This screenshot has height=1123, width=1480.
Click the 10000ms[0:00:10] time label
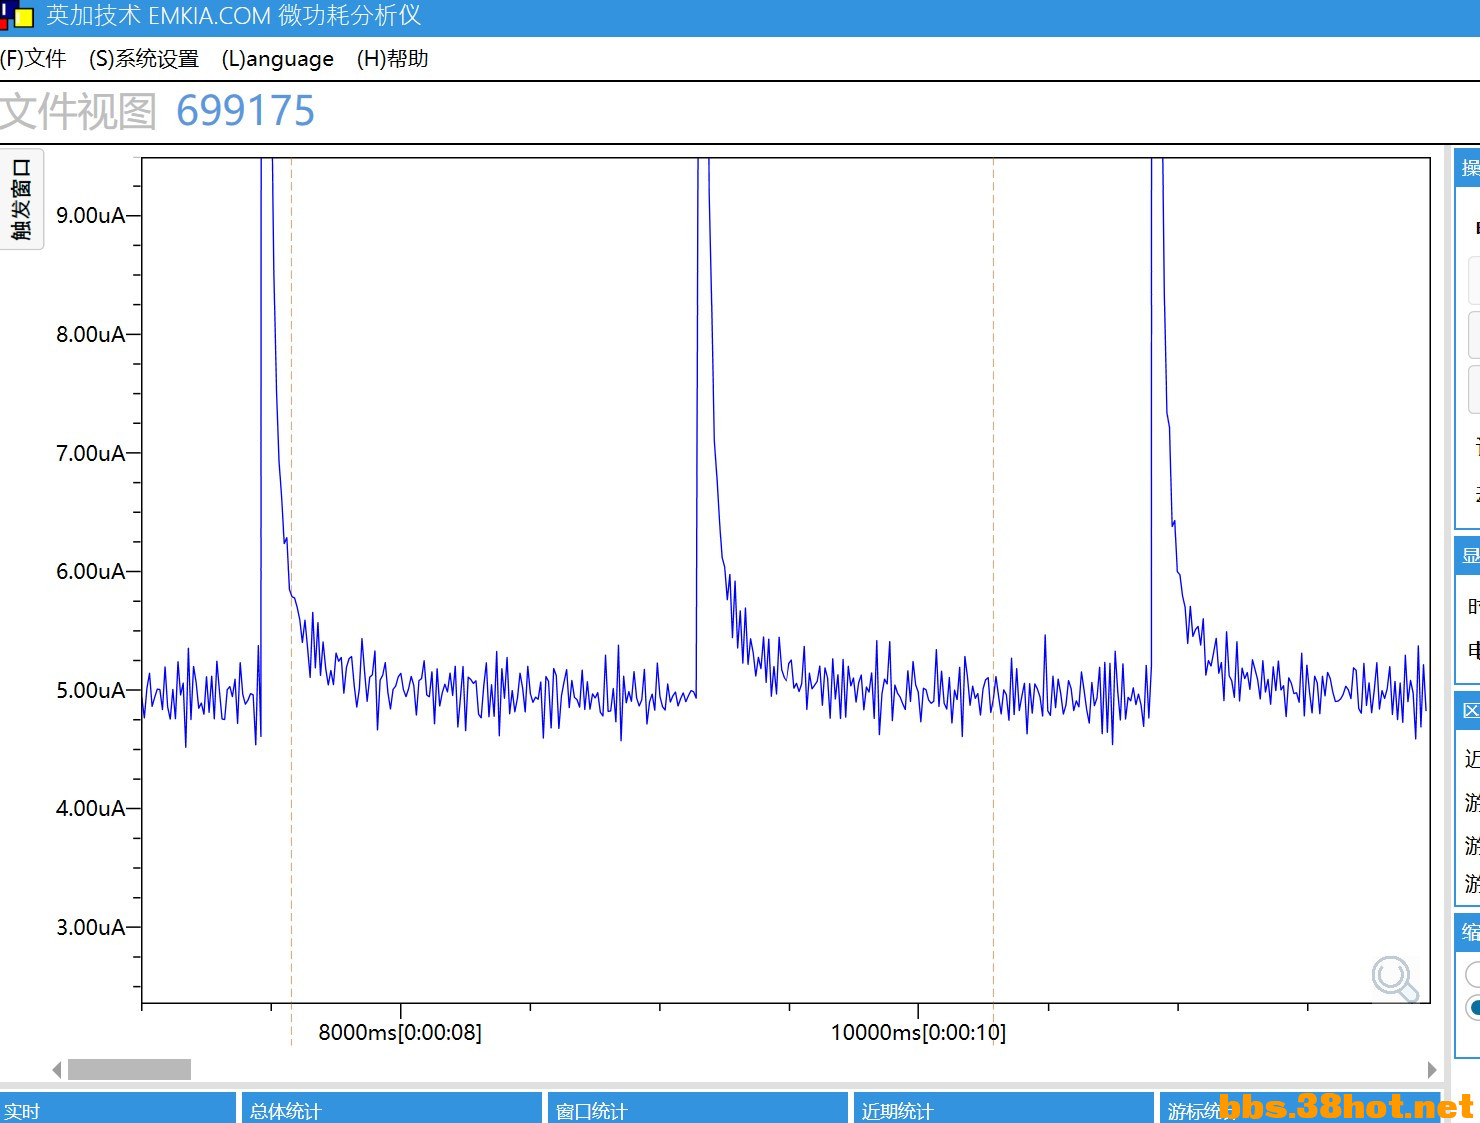tap(918, 1032)
